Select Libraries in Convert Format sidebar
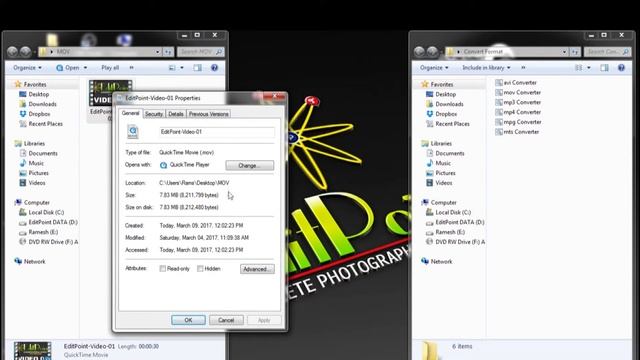The width and height of the screenshot is (640, 360). click(x=437, y=144)
